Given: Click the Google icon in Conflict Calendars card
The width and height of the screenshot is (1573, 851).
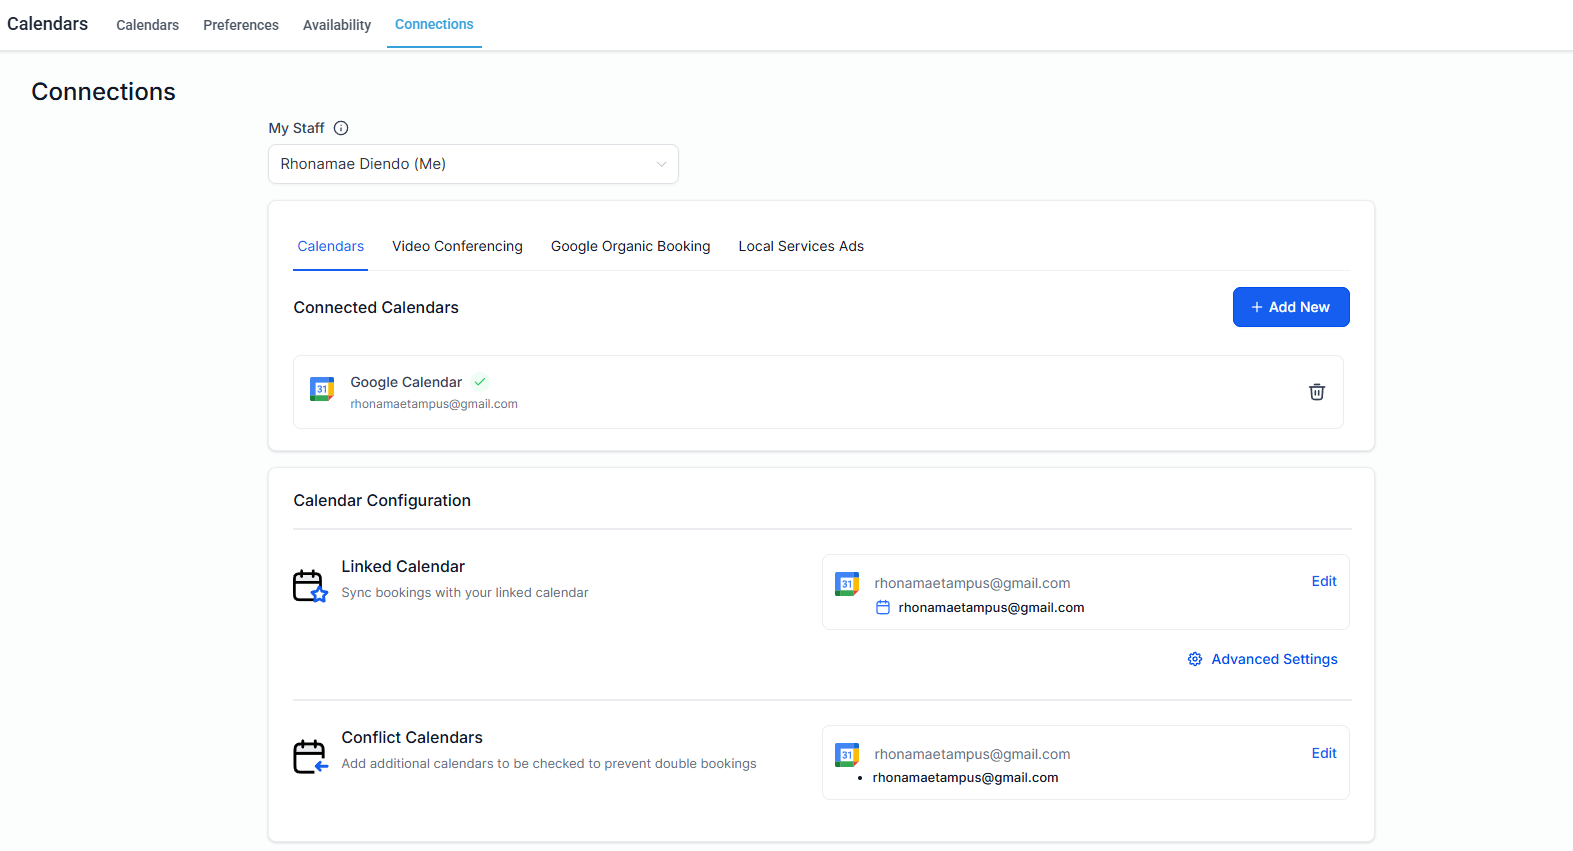Looking at the screenshot, I should coord(847,755).
